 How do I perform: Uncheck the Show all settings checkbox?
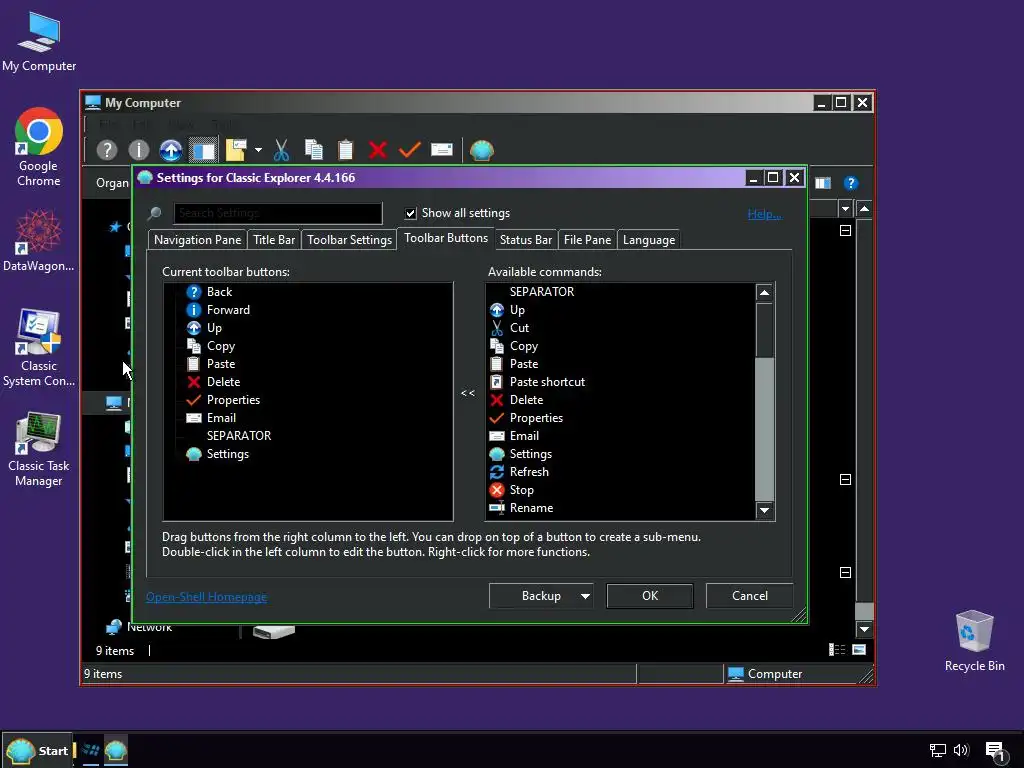pyautogui.click(x=411, y=214)
